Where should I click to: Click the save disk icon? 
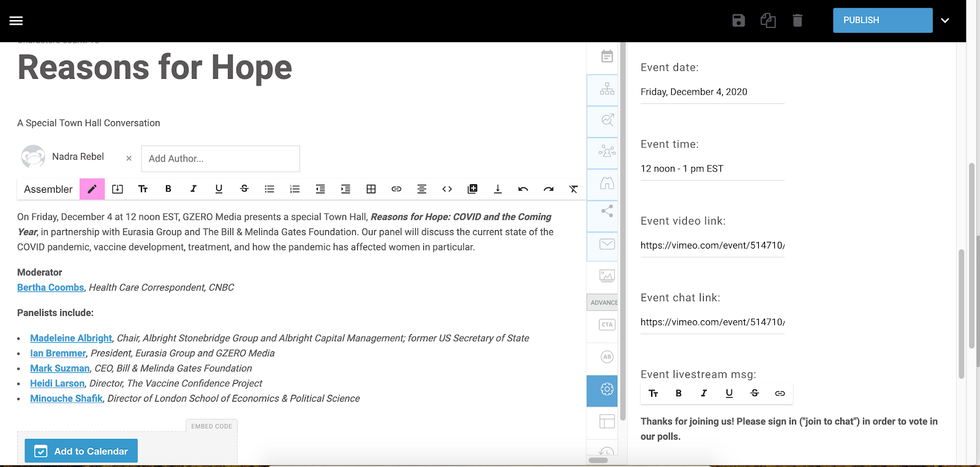738,20
